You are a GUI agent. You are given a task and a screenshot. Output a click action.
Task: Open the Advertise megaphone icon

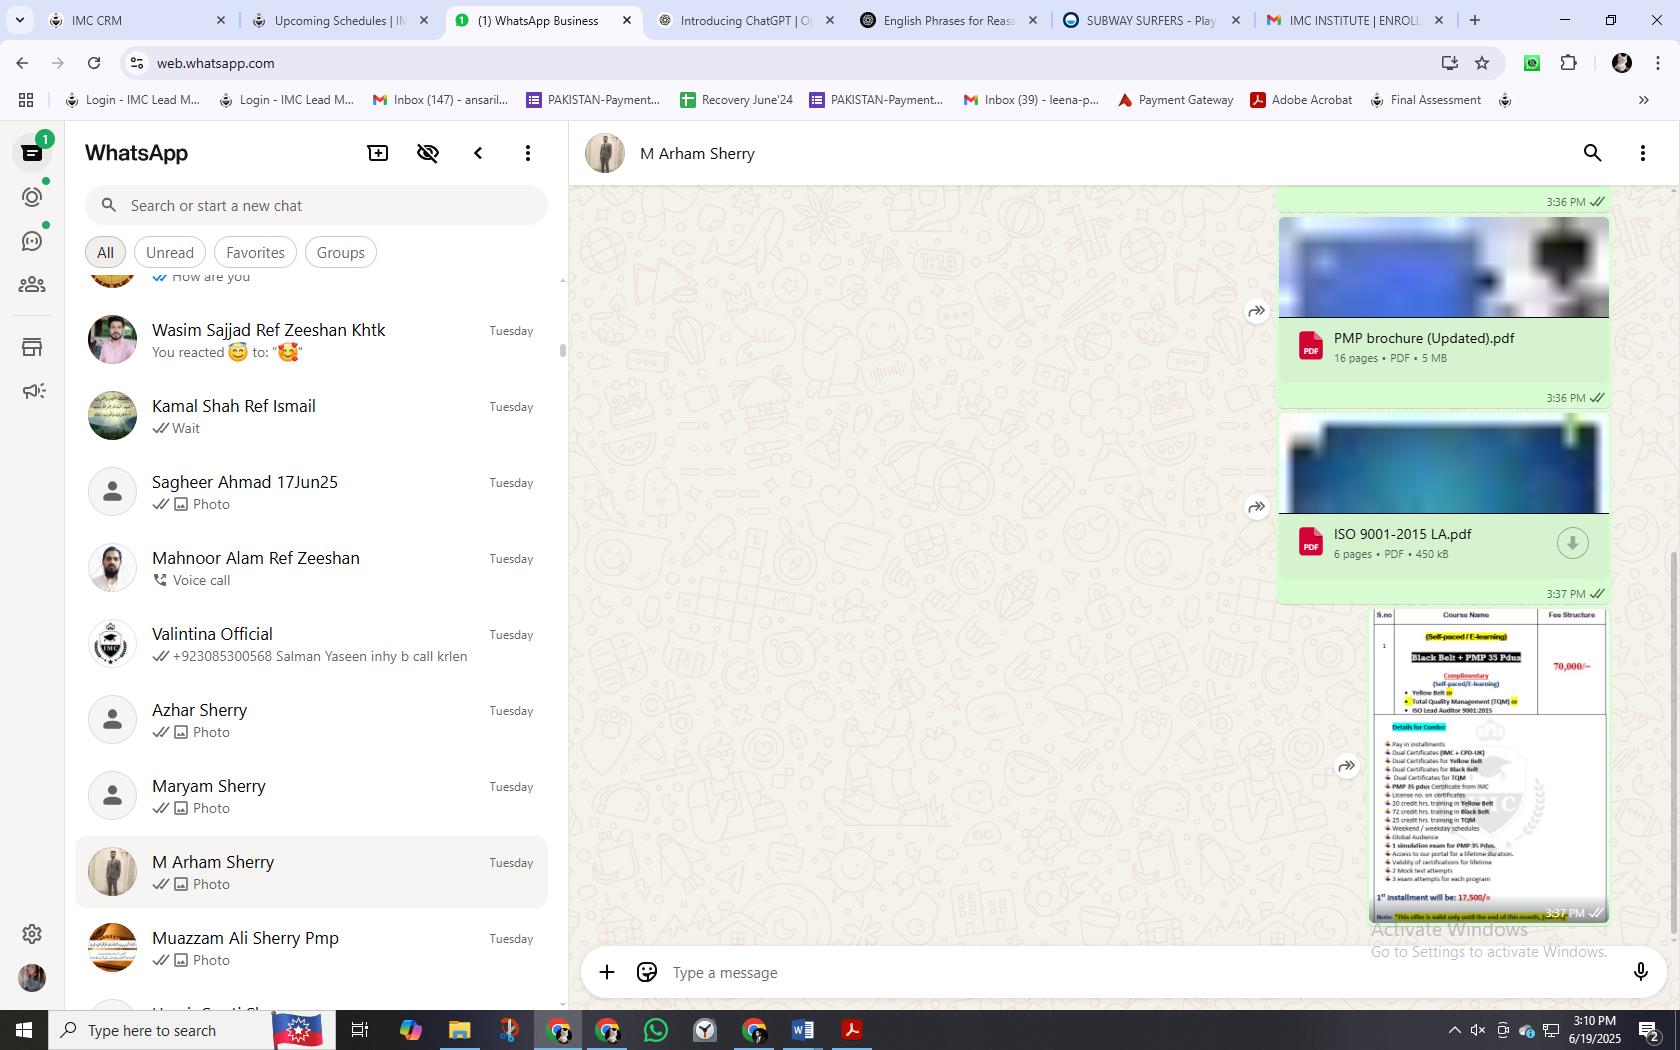33,391
